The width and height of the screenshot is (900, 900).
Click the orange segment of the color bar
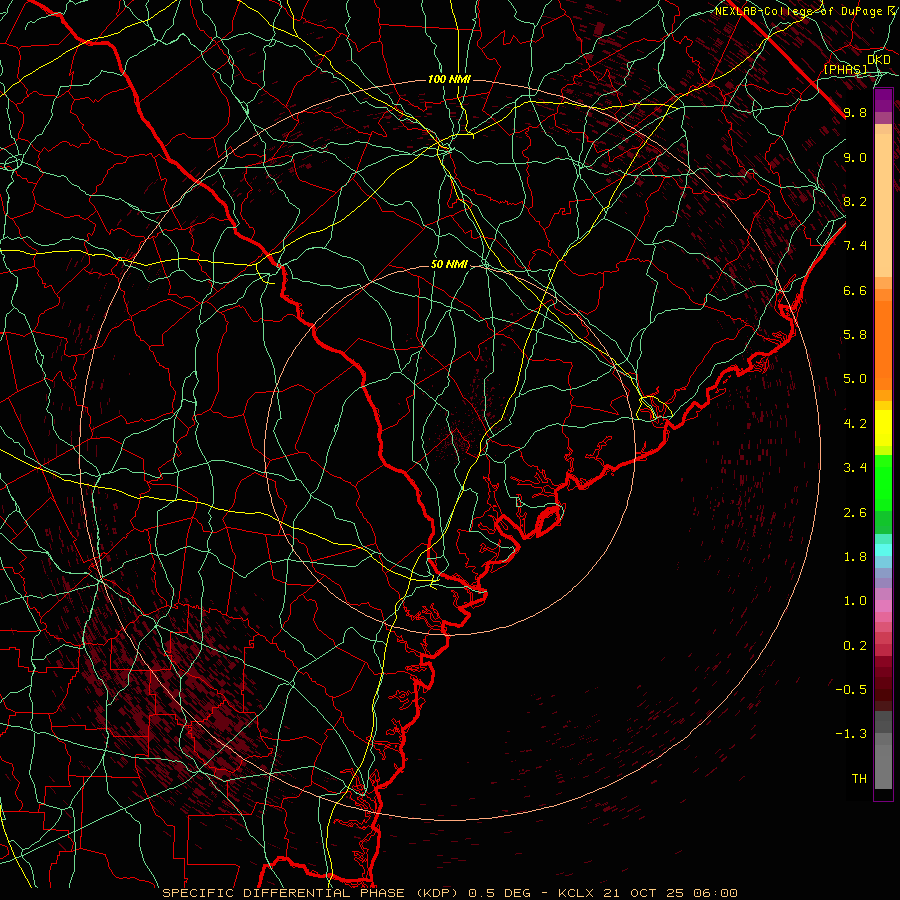tap(883, 344)
